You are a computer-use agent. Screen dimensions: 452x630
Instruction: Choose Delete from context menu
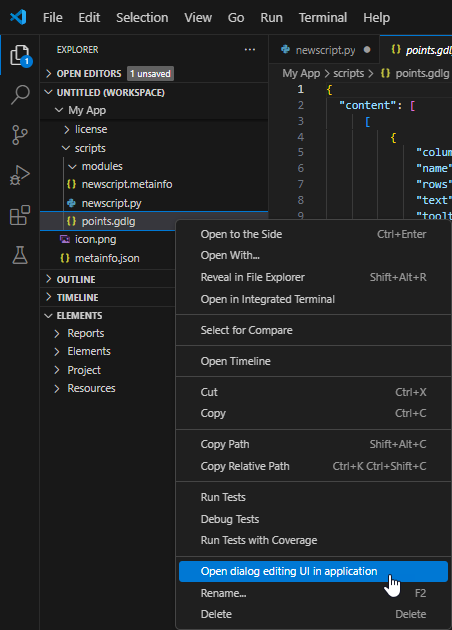coord(313,614)
